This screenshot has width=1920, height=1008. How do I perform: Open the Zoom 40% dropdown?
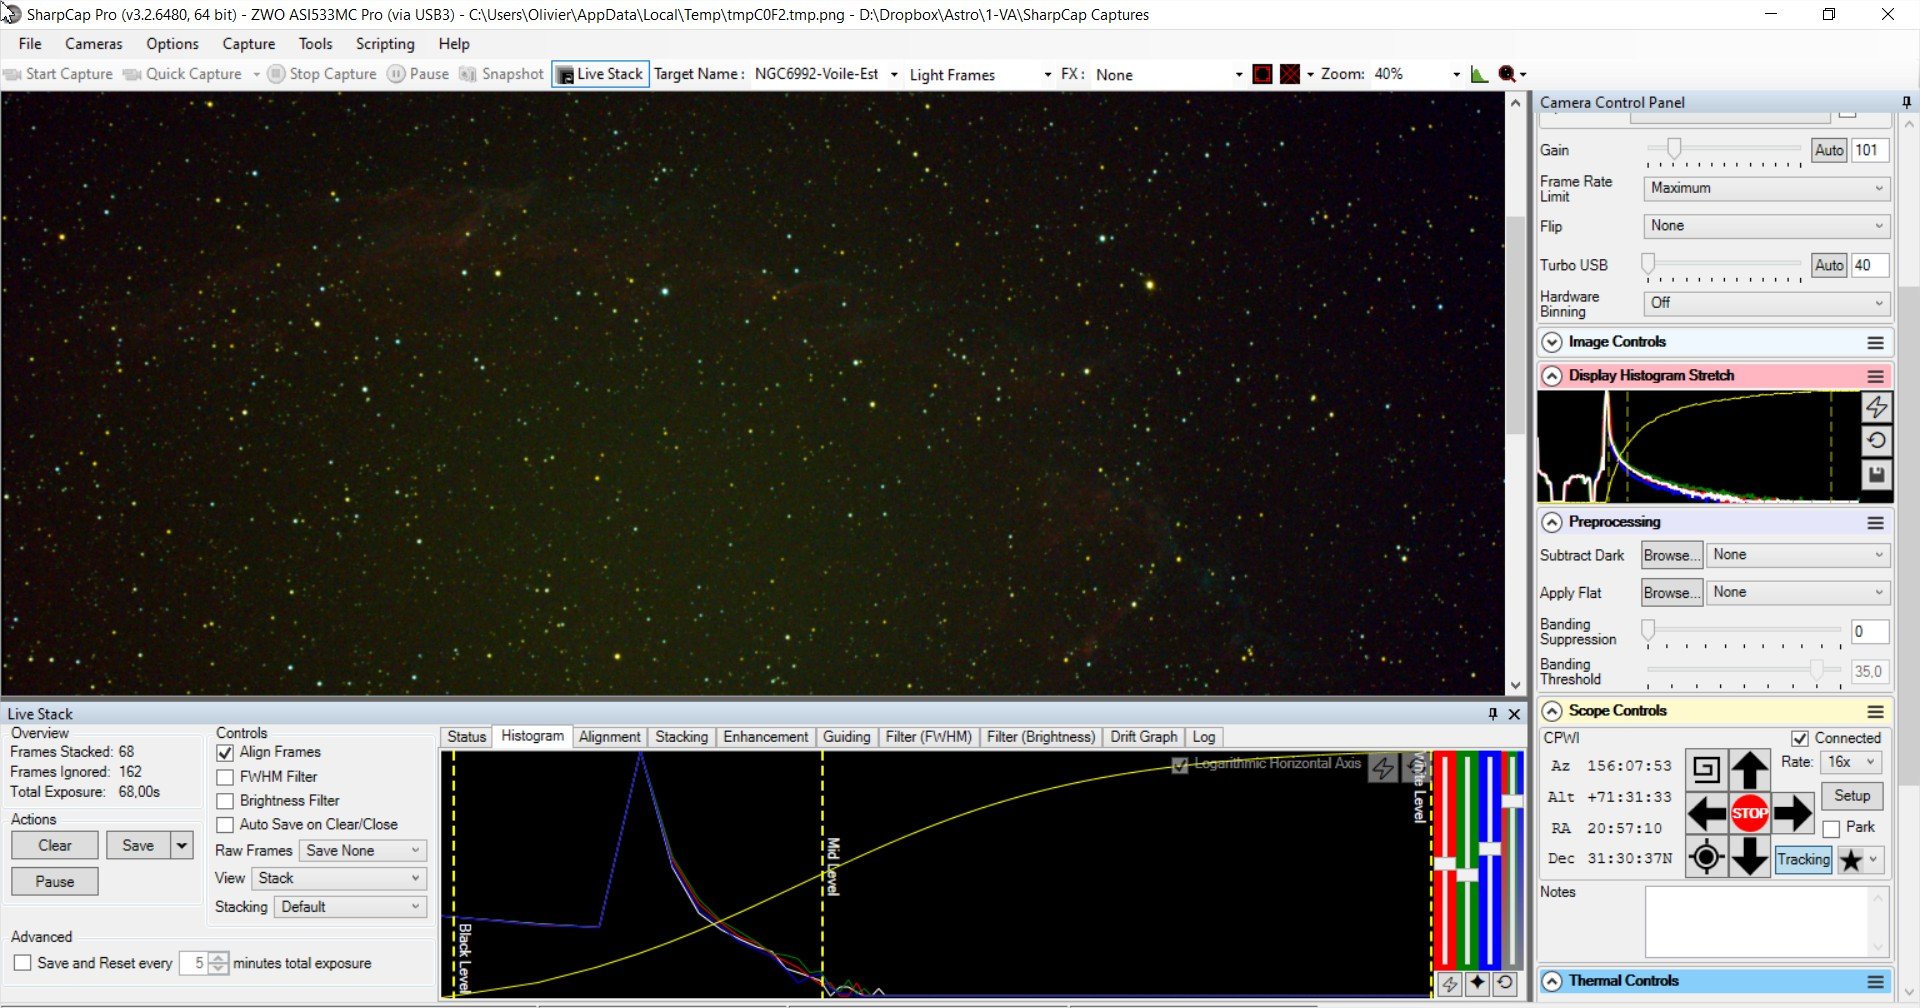point(1456,74)
